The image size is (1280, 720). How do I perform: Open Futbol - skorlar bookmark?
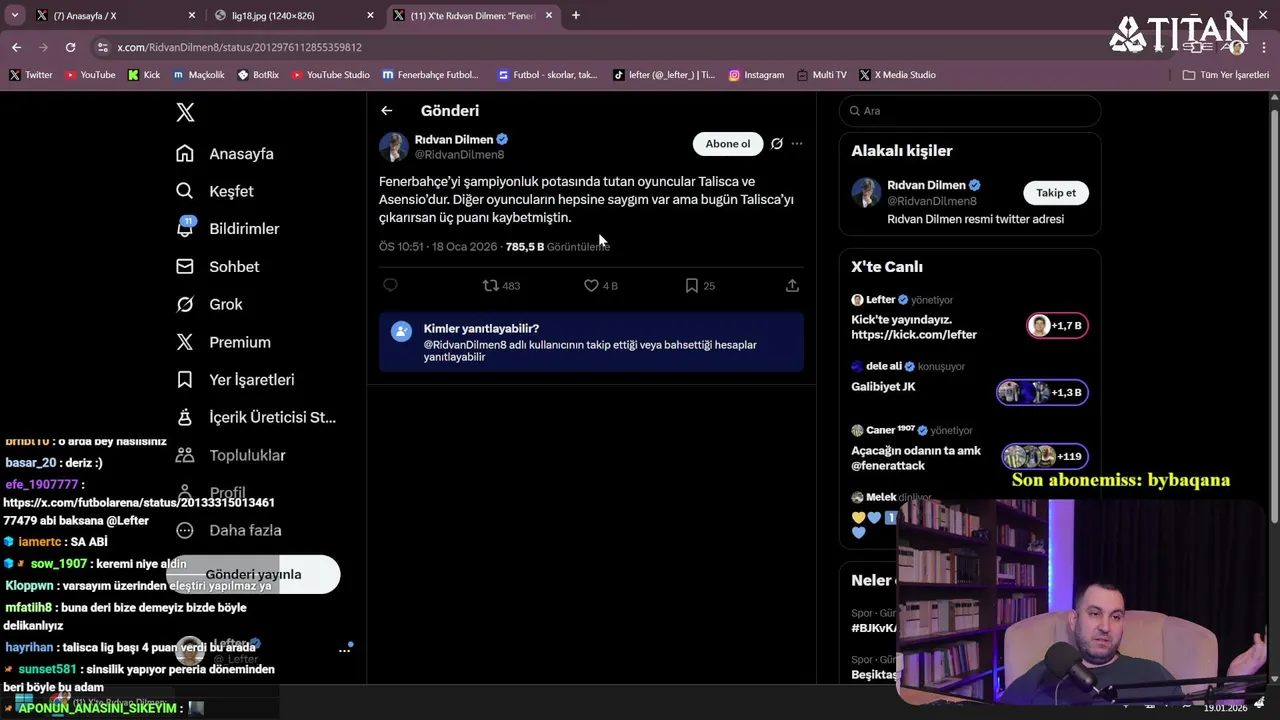547,75
